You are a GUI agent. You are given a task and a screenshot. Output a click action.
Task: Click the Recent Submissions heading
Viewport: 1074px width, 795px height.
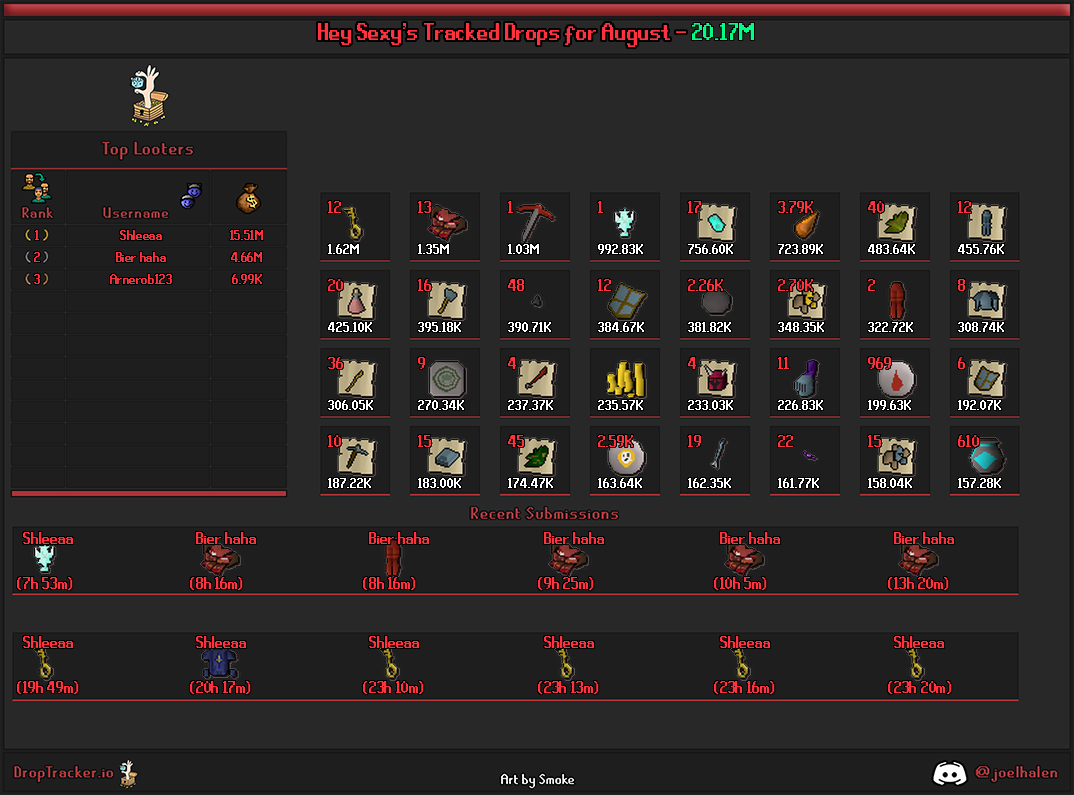544,514
